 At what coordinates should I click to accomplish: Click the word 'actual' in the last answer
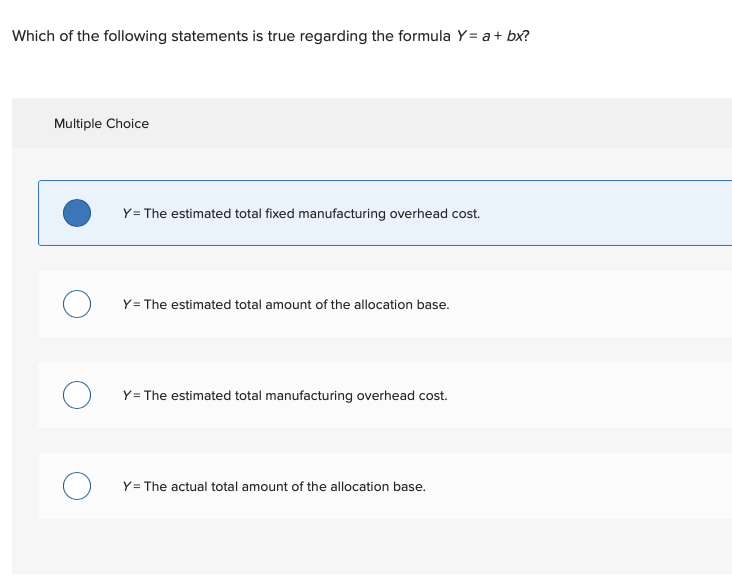(x=191, y=487)
